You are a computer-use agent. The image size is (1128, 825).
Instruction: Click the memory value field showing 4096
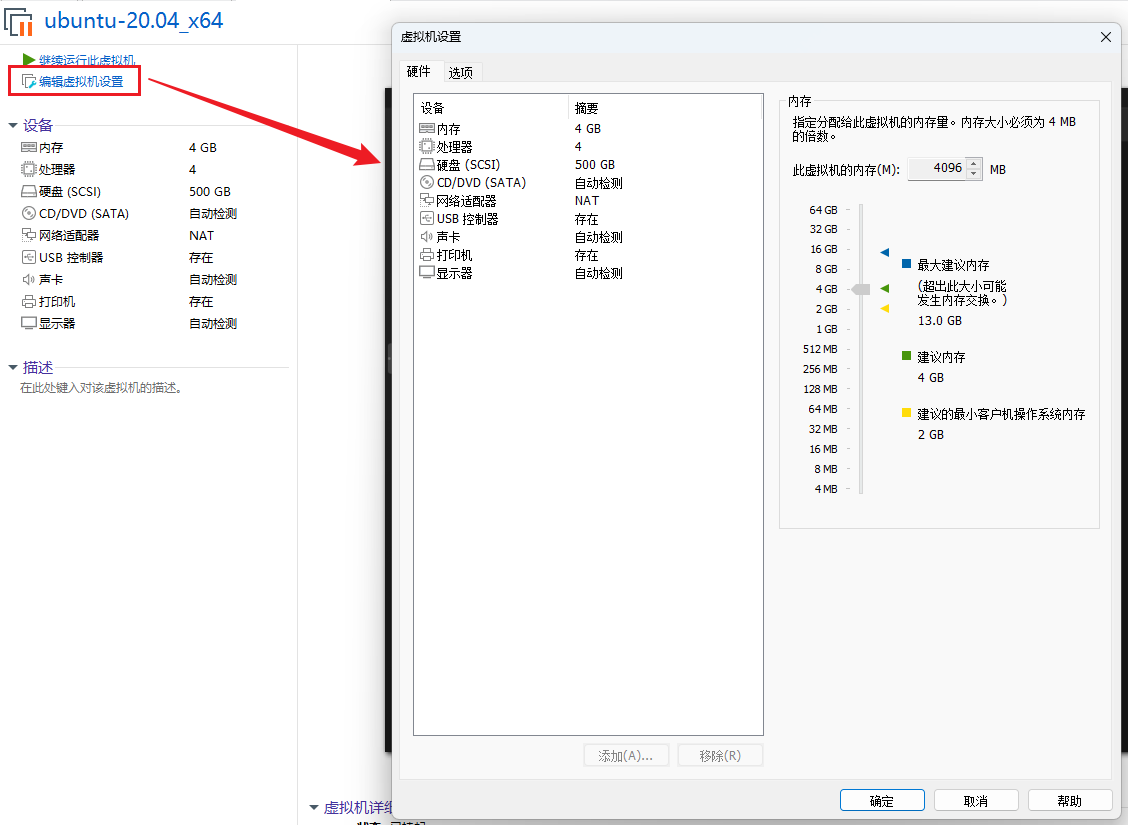(937, 168)
